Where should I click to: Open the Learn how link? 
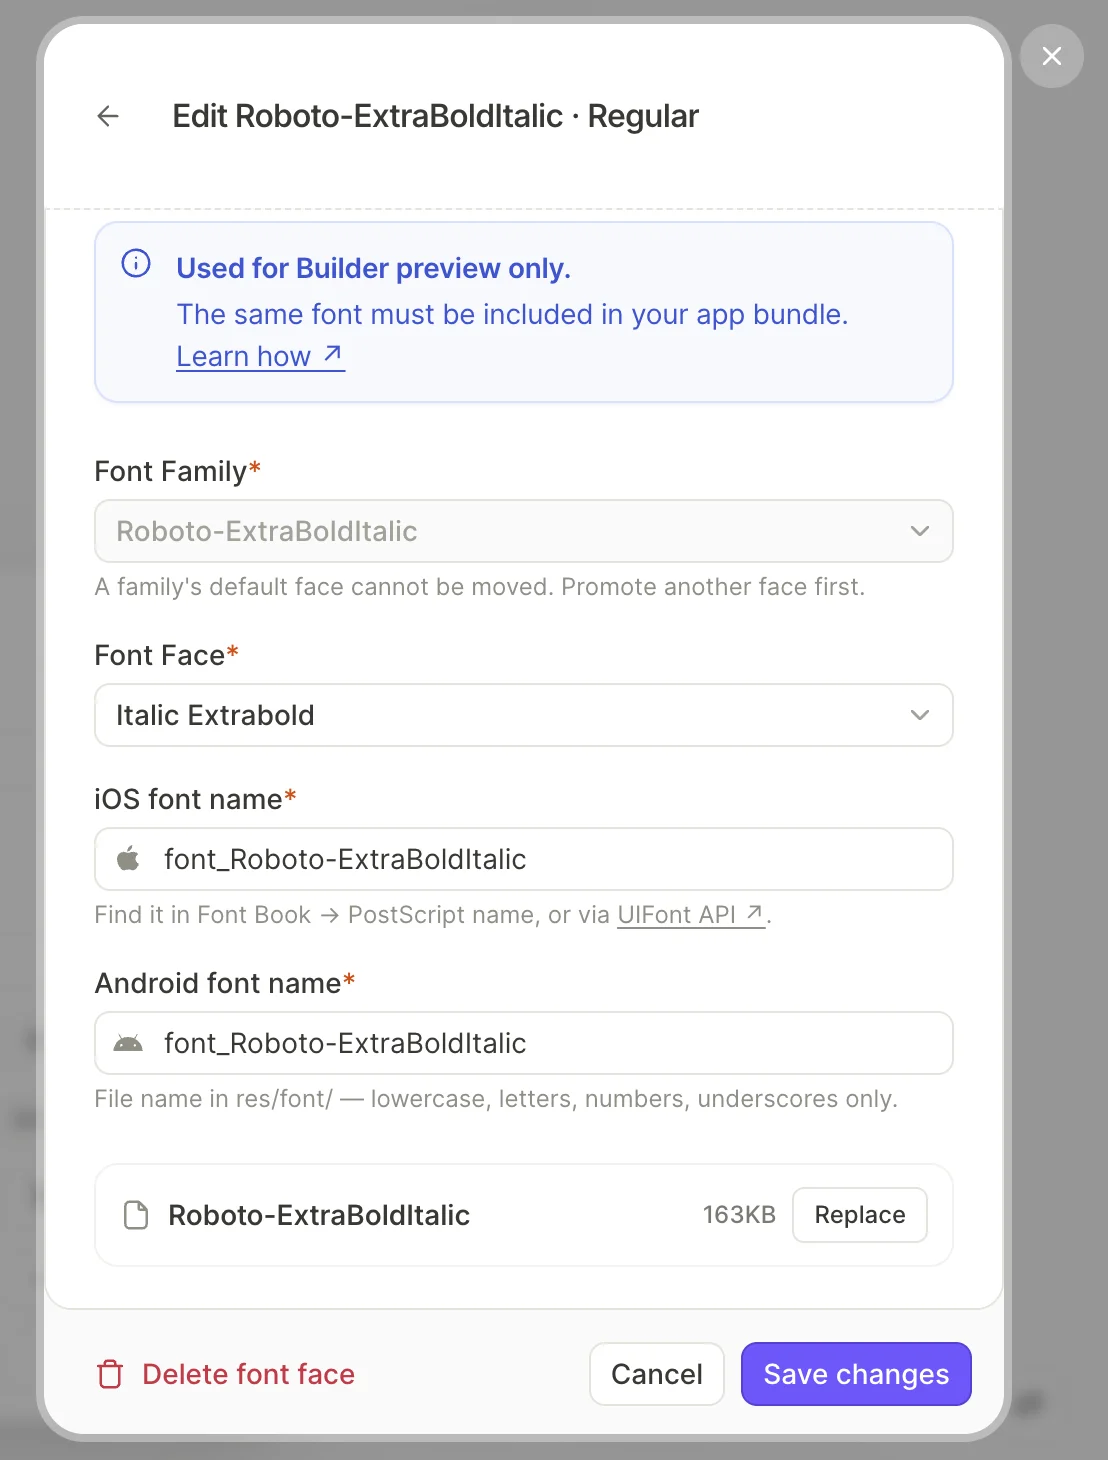(x=260, y=356)
